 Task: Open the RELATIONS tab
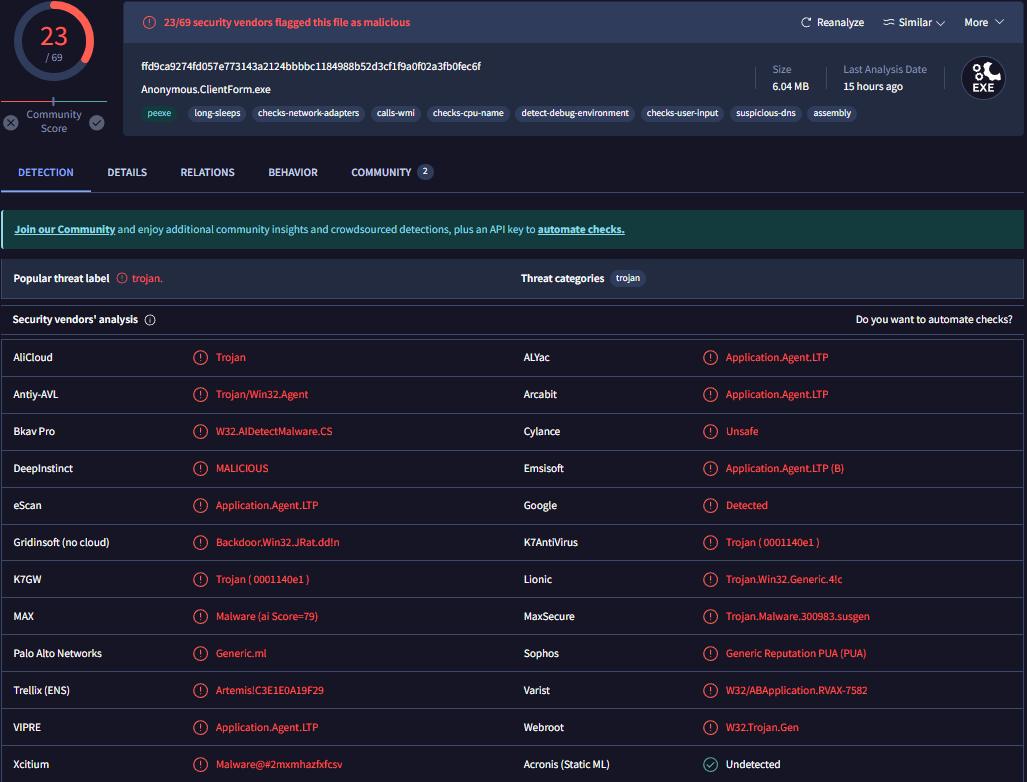pyautogui.click(x=208, y=172)
